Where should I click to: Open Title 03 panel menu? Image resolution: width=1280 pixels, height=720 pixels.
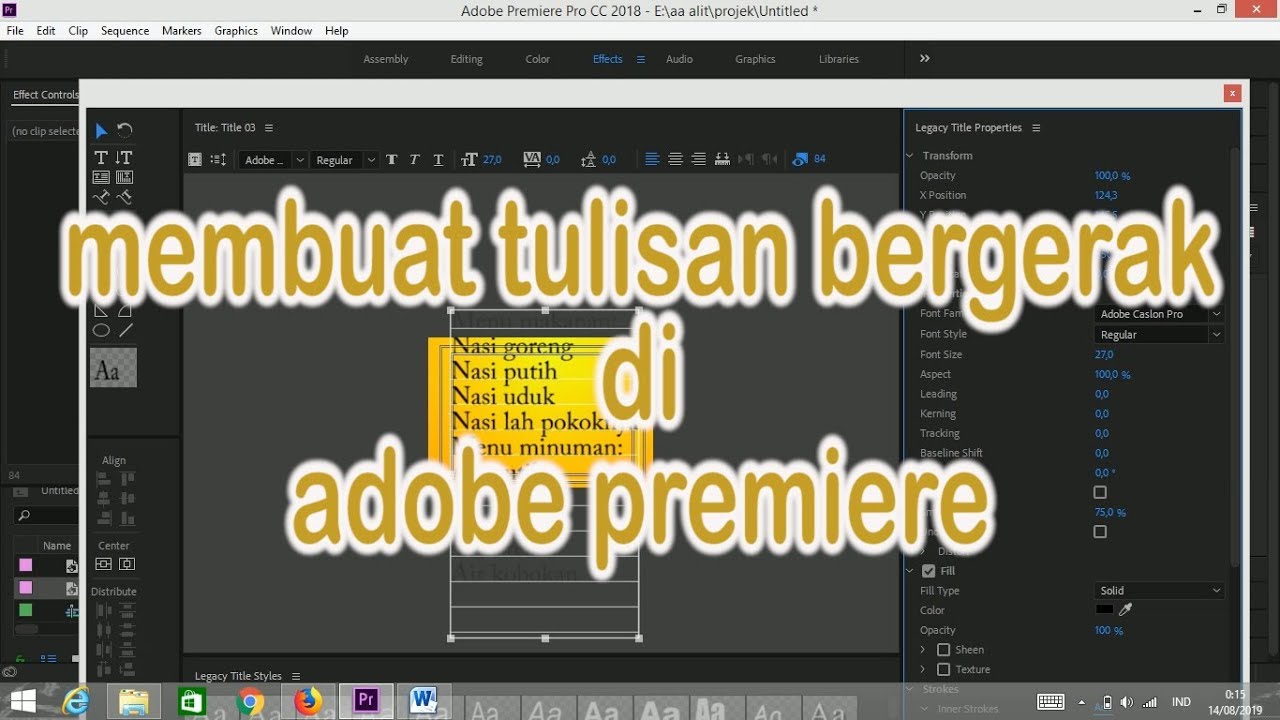coord(269,128)
